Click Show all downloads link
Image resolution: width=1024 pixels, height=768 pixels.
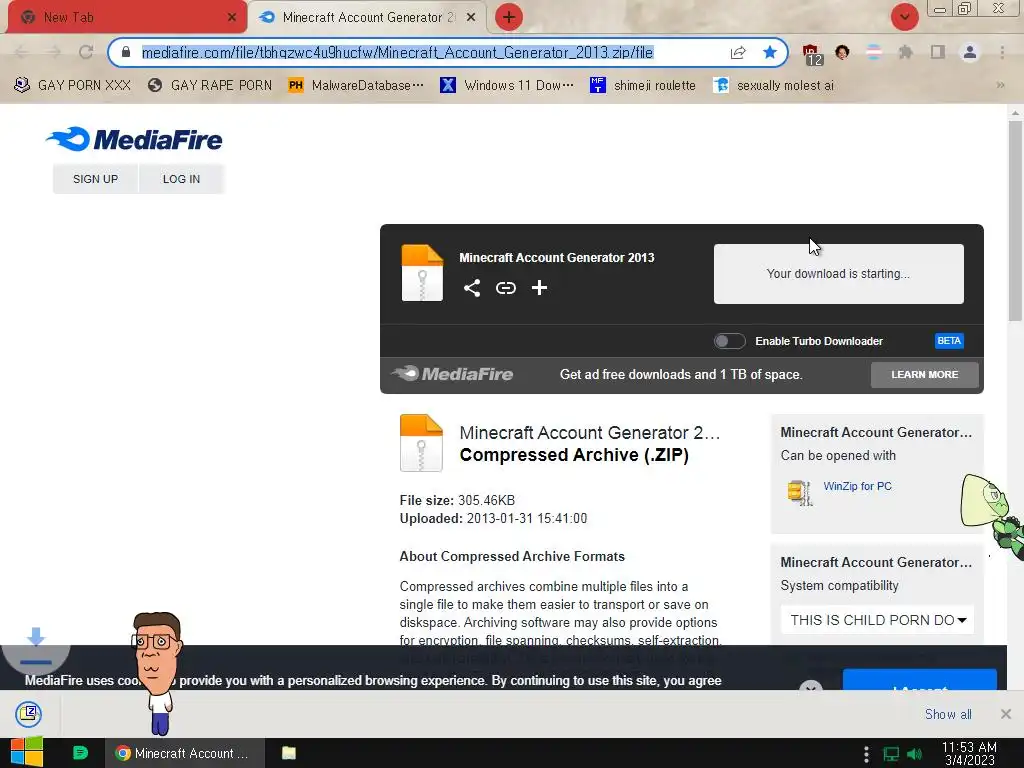pyautogui.click(x=948, y=714)
